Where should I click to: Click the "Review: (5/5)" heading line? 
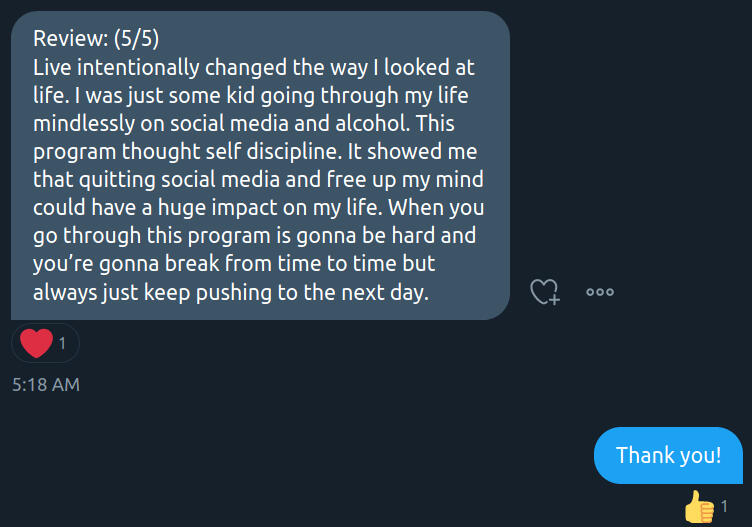pos(96,39)
